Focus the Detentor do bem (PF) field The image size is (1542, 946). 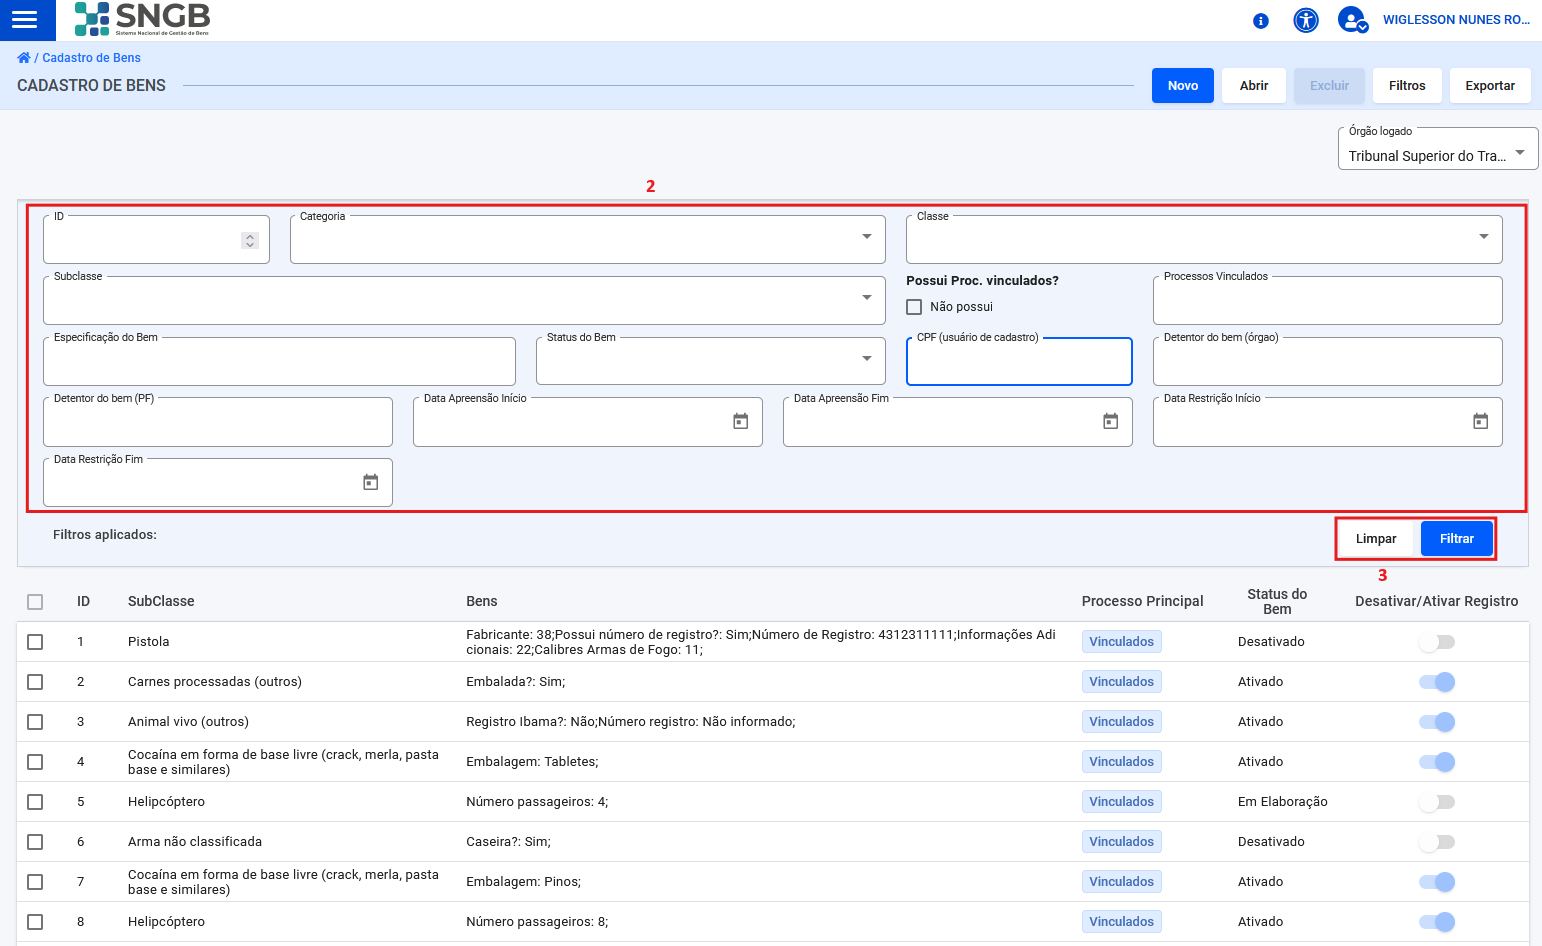coord(218,422)
